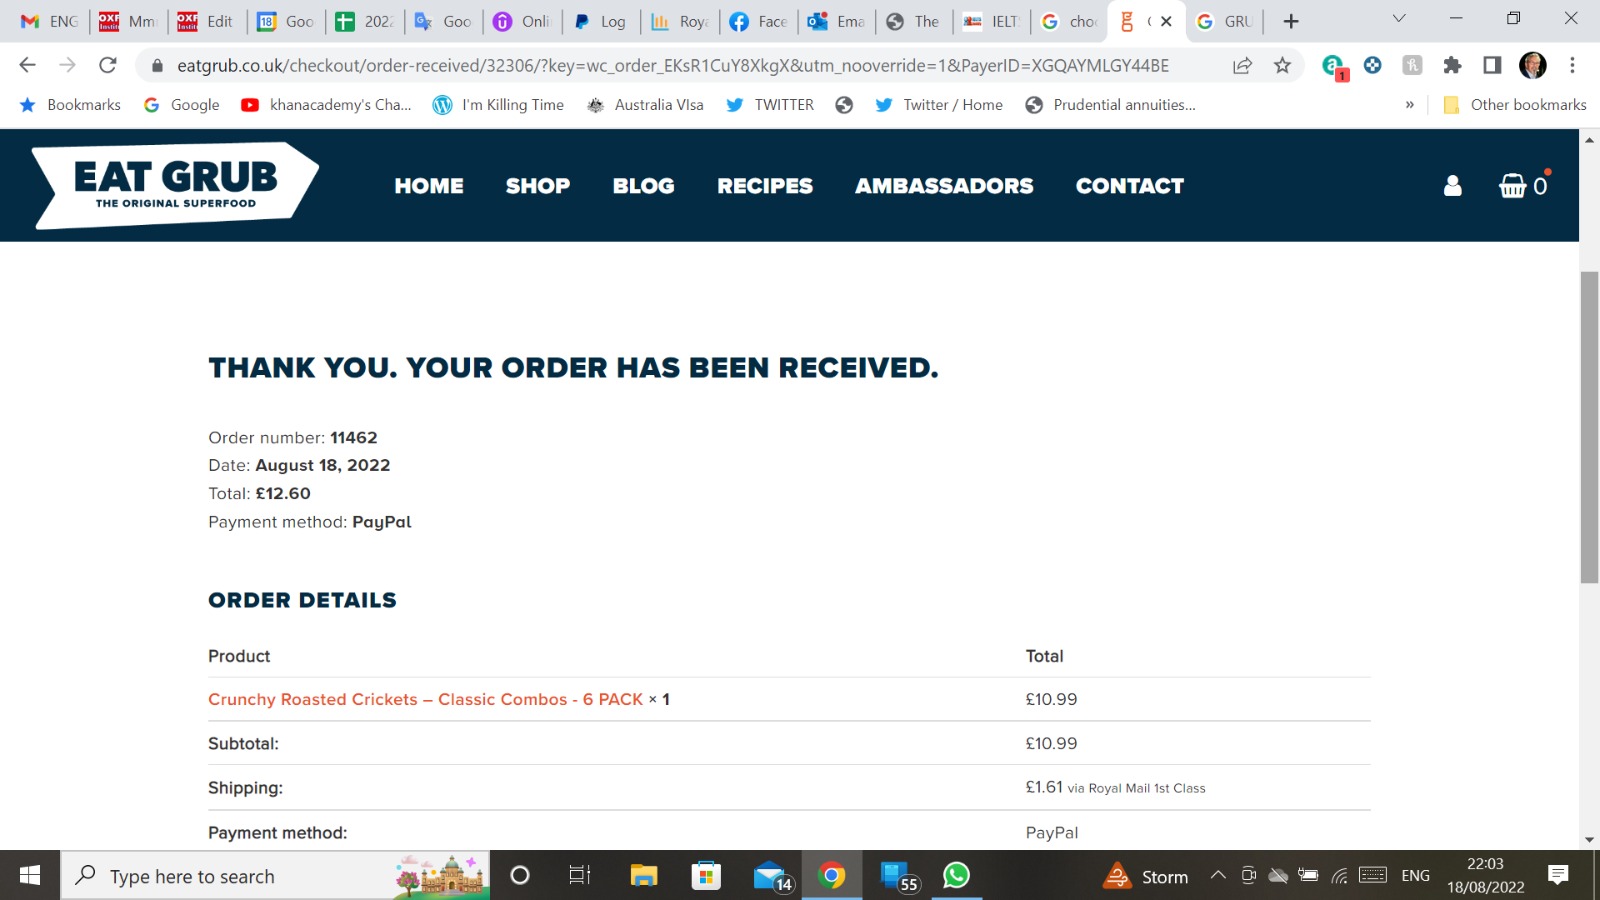Go to the SHOP menu item

pos(538,186)
